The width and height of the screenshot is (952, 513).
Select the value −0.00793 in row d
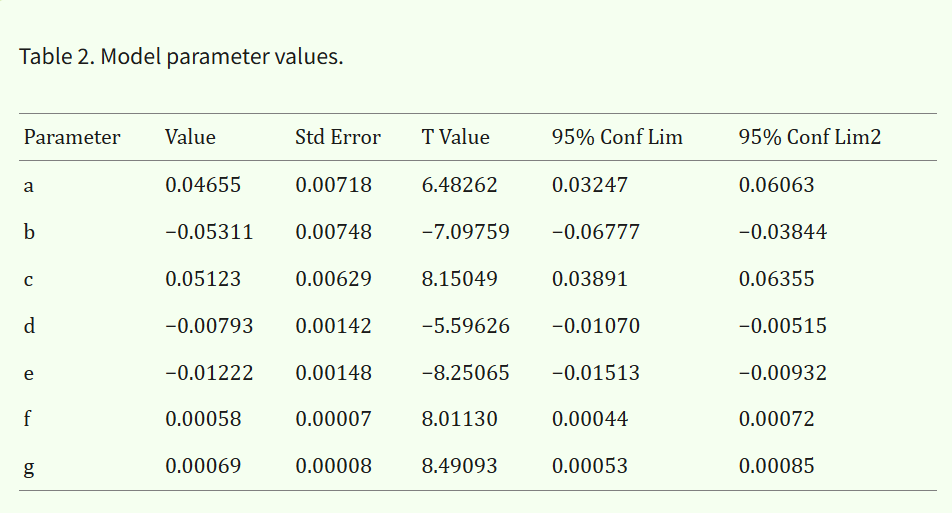[x=209, y=326]
